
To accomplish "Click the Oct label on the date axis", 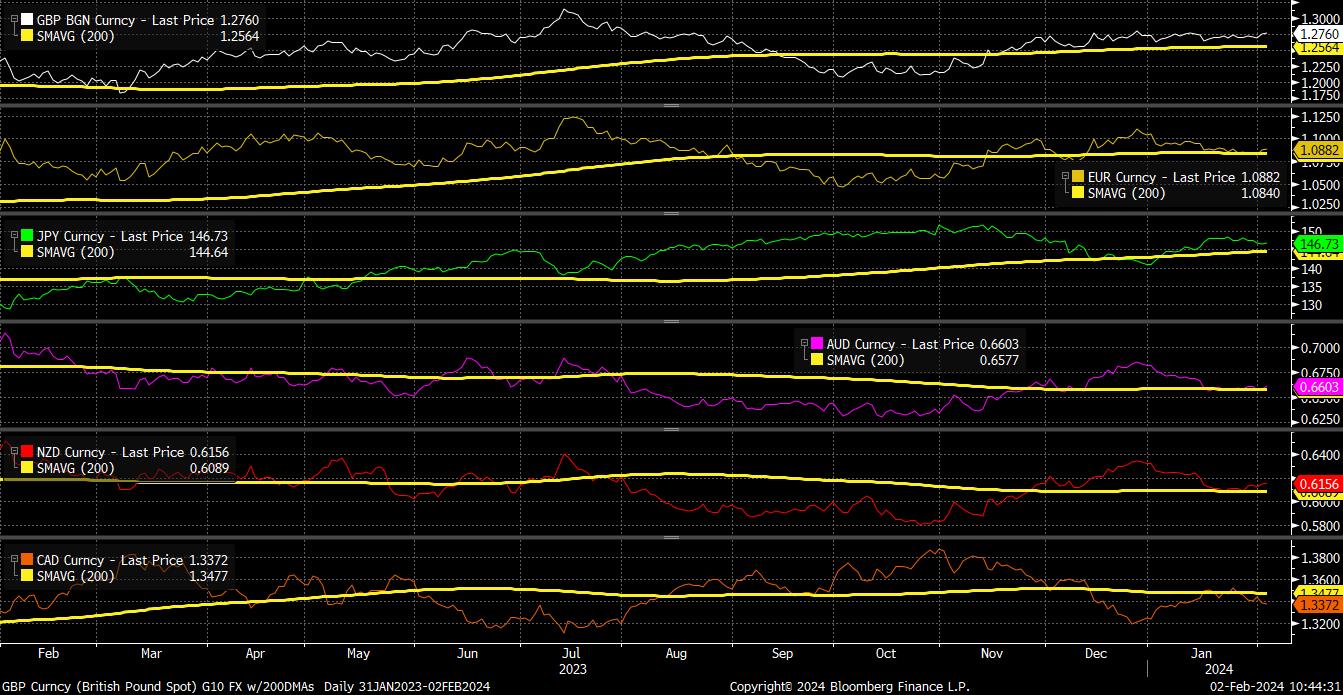I will [886, 653].
